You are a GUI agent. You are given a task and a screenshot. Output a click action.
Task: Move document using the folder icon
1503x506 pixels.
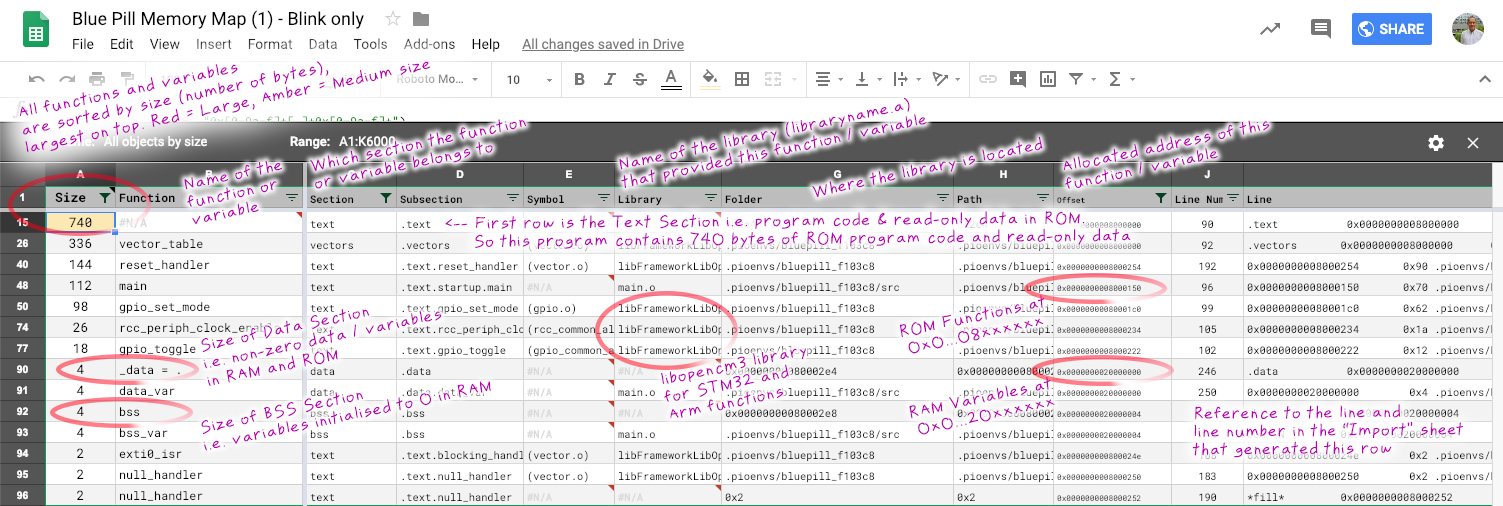click(421, 19)
